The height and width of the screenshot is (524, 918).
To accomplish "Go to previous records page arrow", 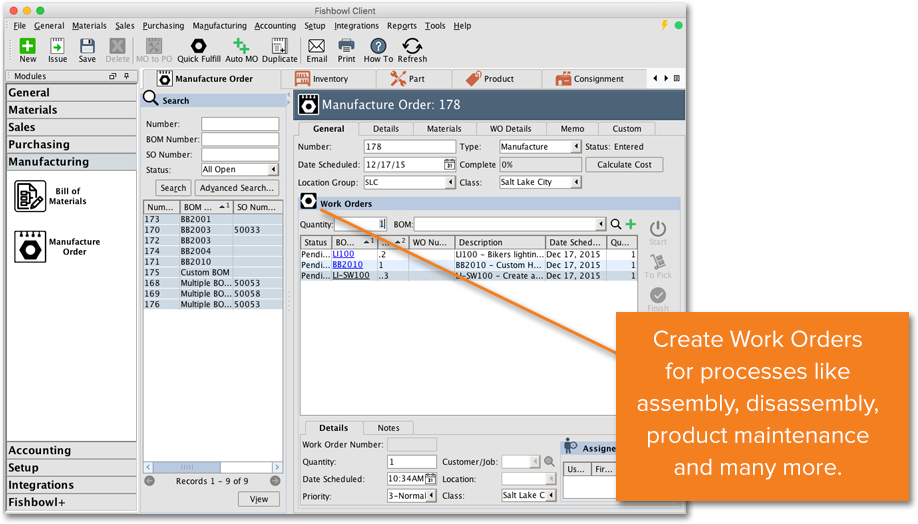I will [x=150, y=481].
